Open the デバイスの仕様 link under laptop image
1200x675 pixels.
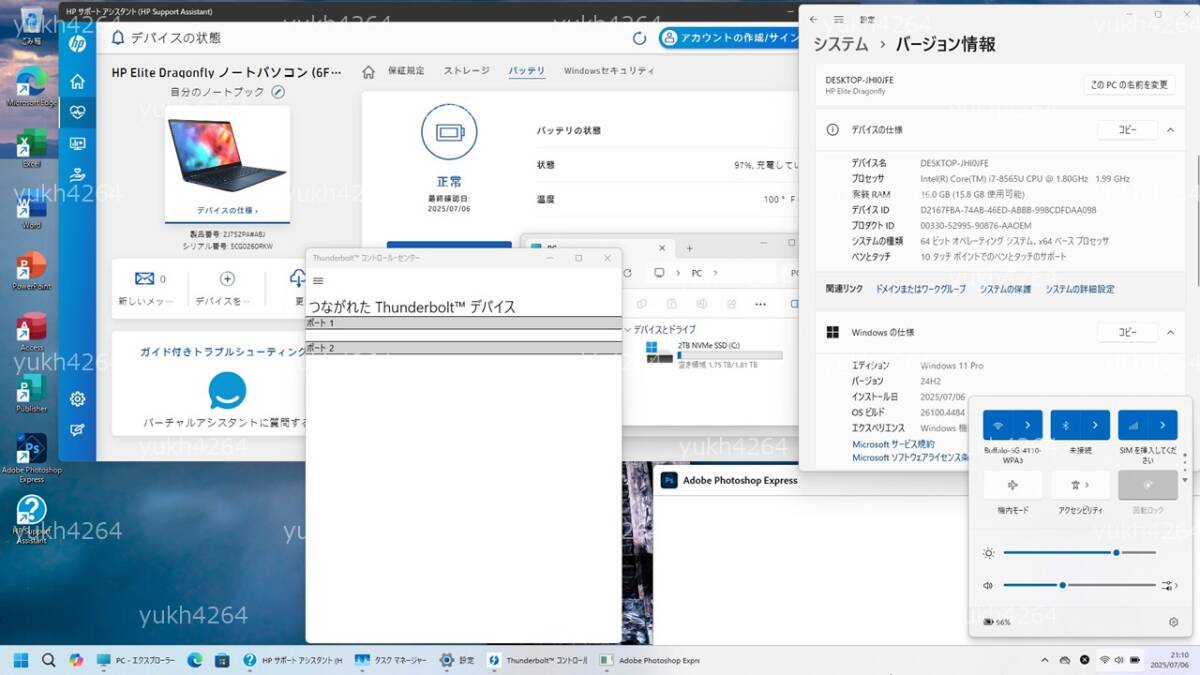point(227,211)
